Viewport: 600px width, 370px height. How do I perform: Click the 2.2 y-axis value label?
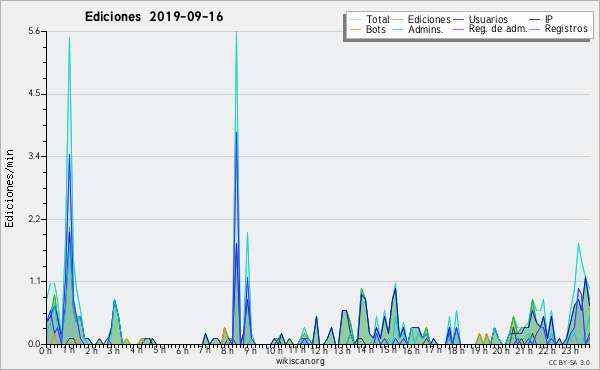tap(34, 219)
